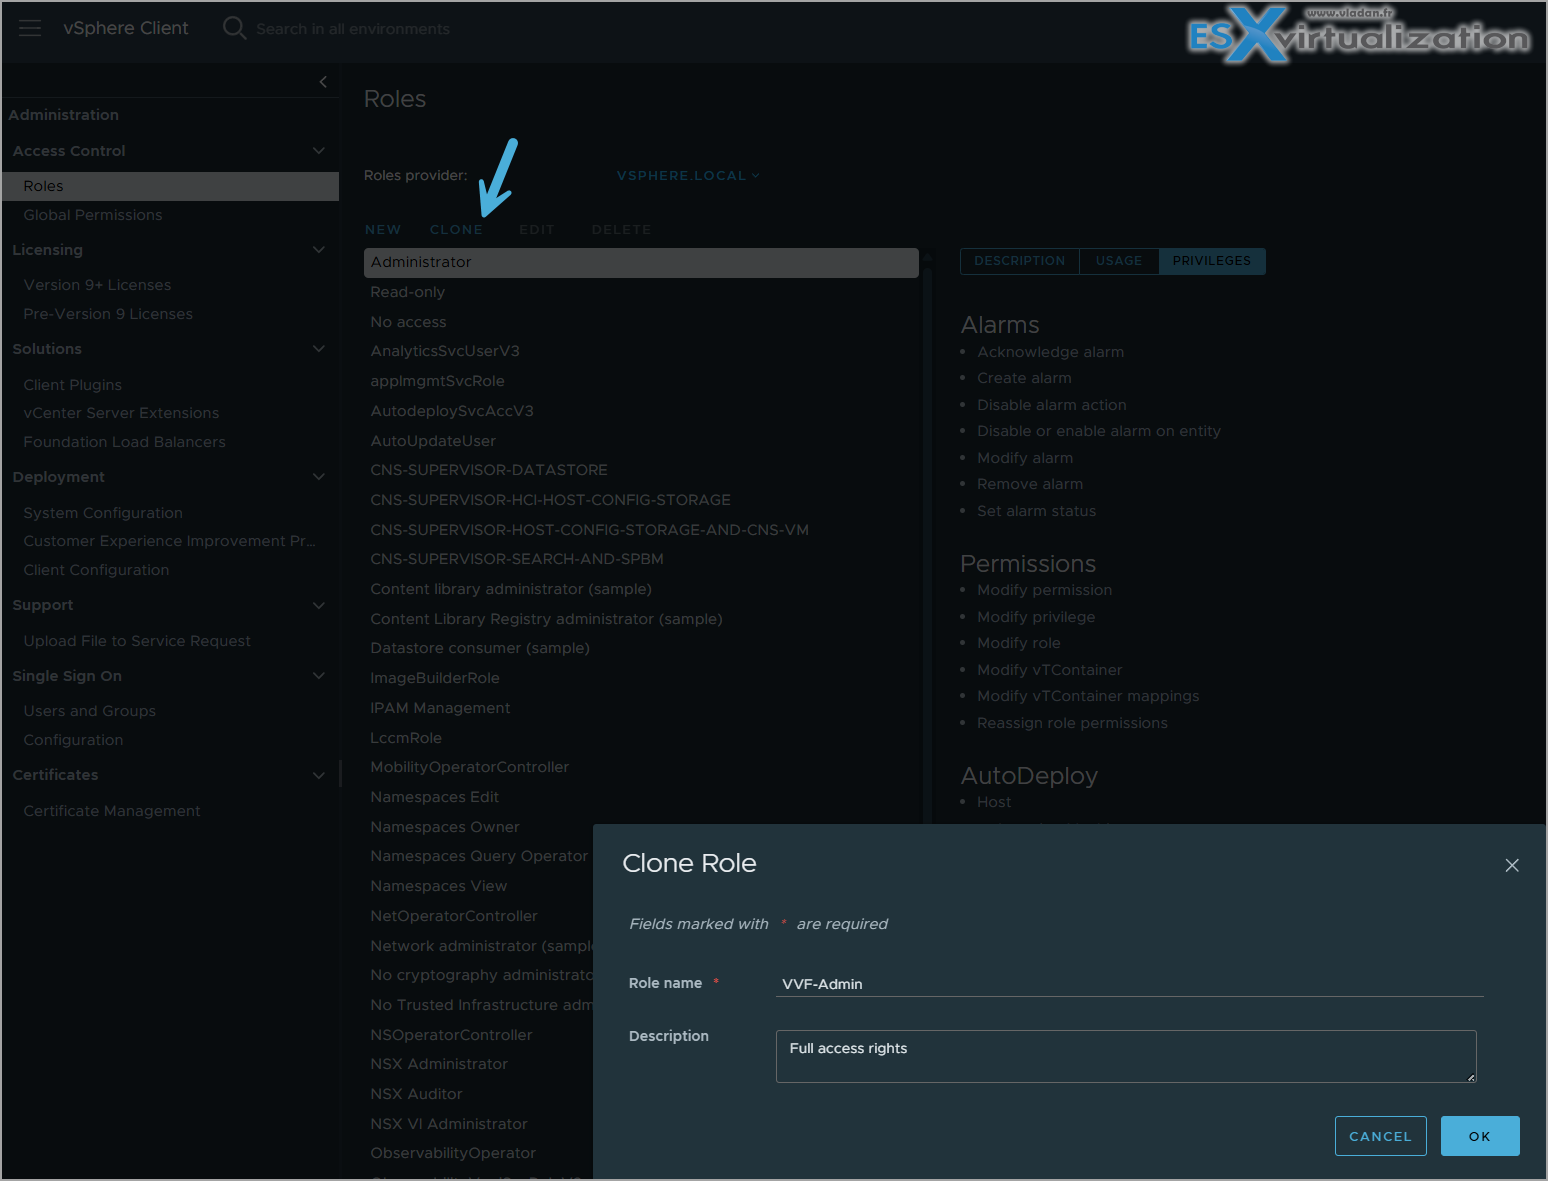Click the Description text area
The width and height of the screenshot is (1548, 1181).
(1126, 1056)
